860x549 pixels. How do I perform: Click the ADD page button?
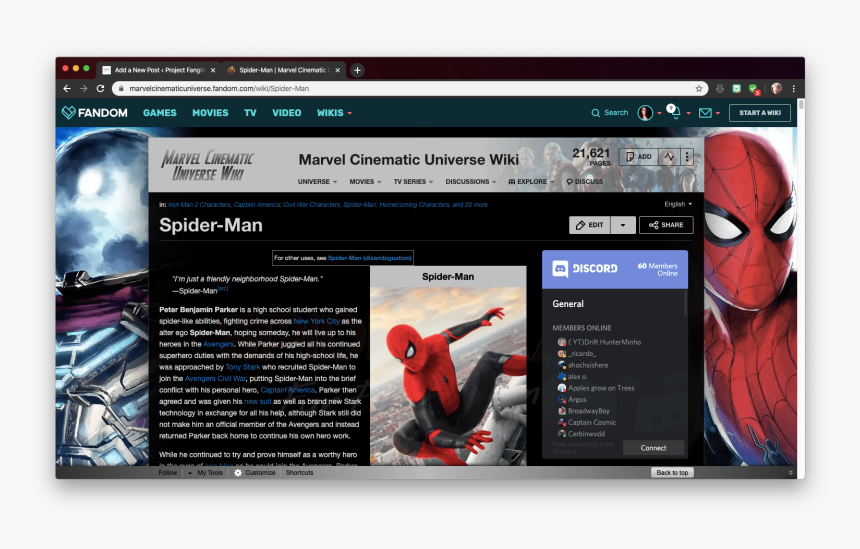point(639,157)
